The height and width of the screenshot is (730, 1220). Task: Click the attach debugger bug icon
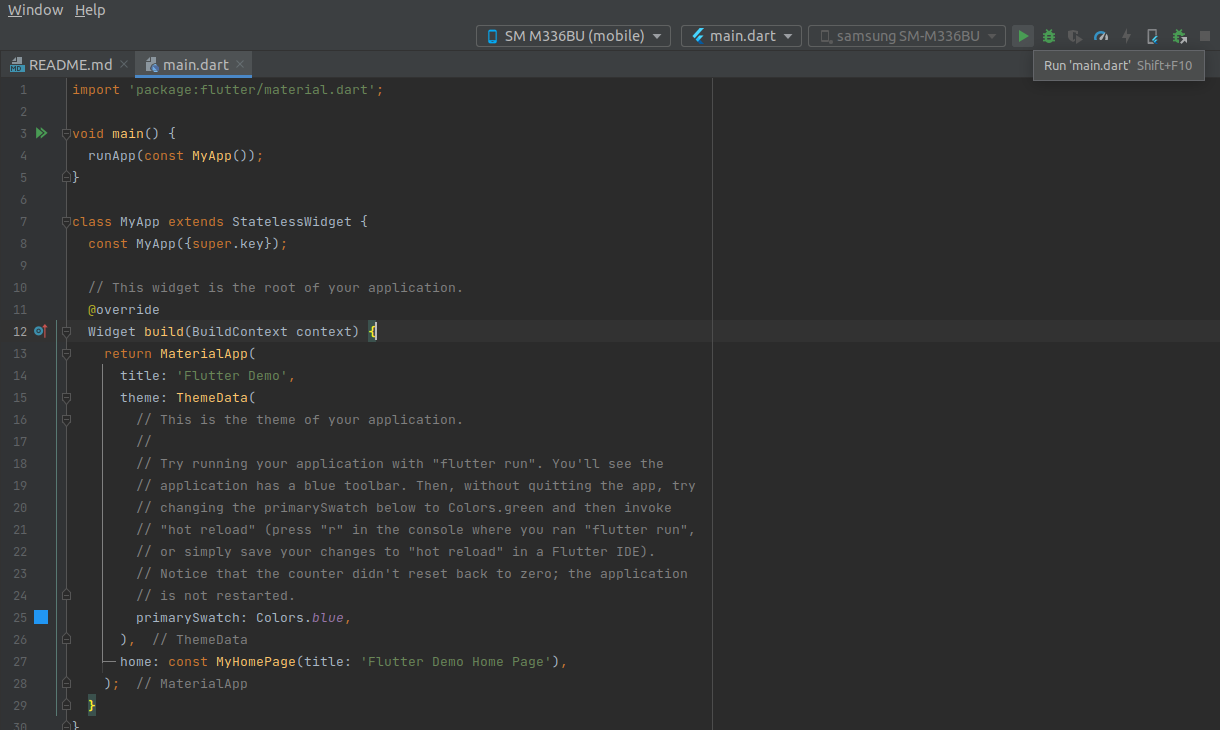click(1179, 36)
